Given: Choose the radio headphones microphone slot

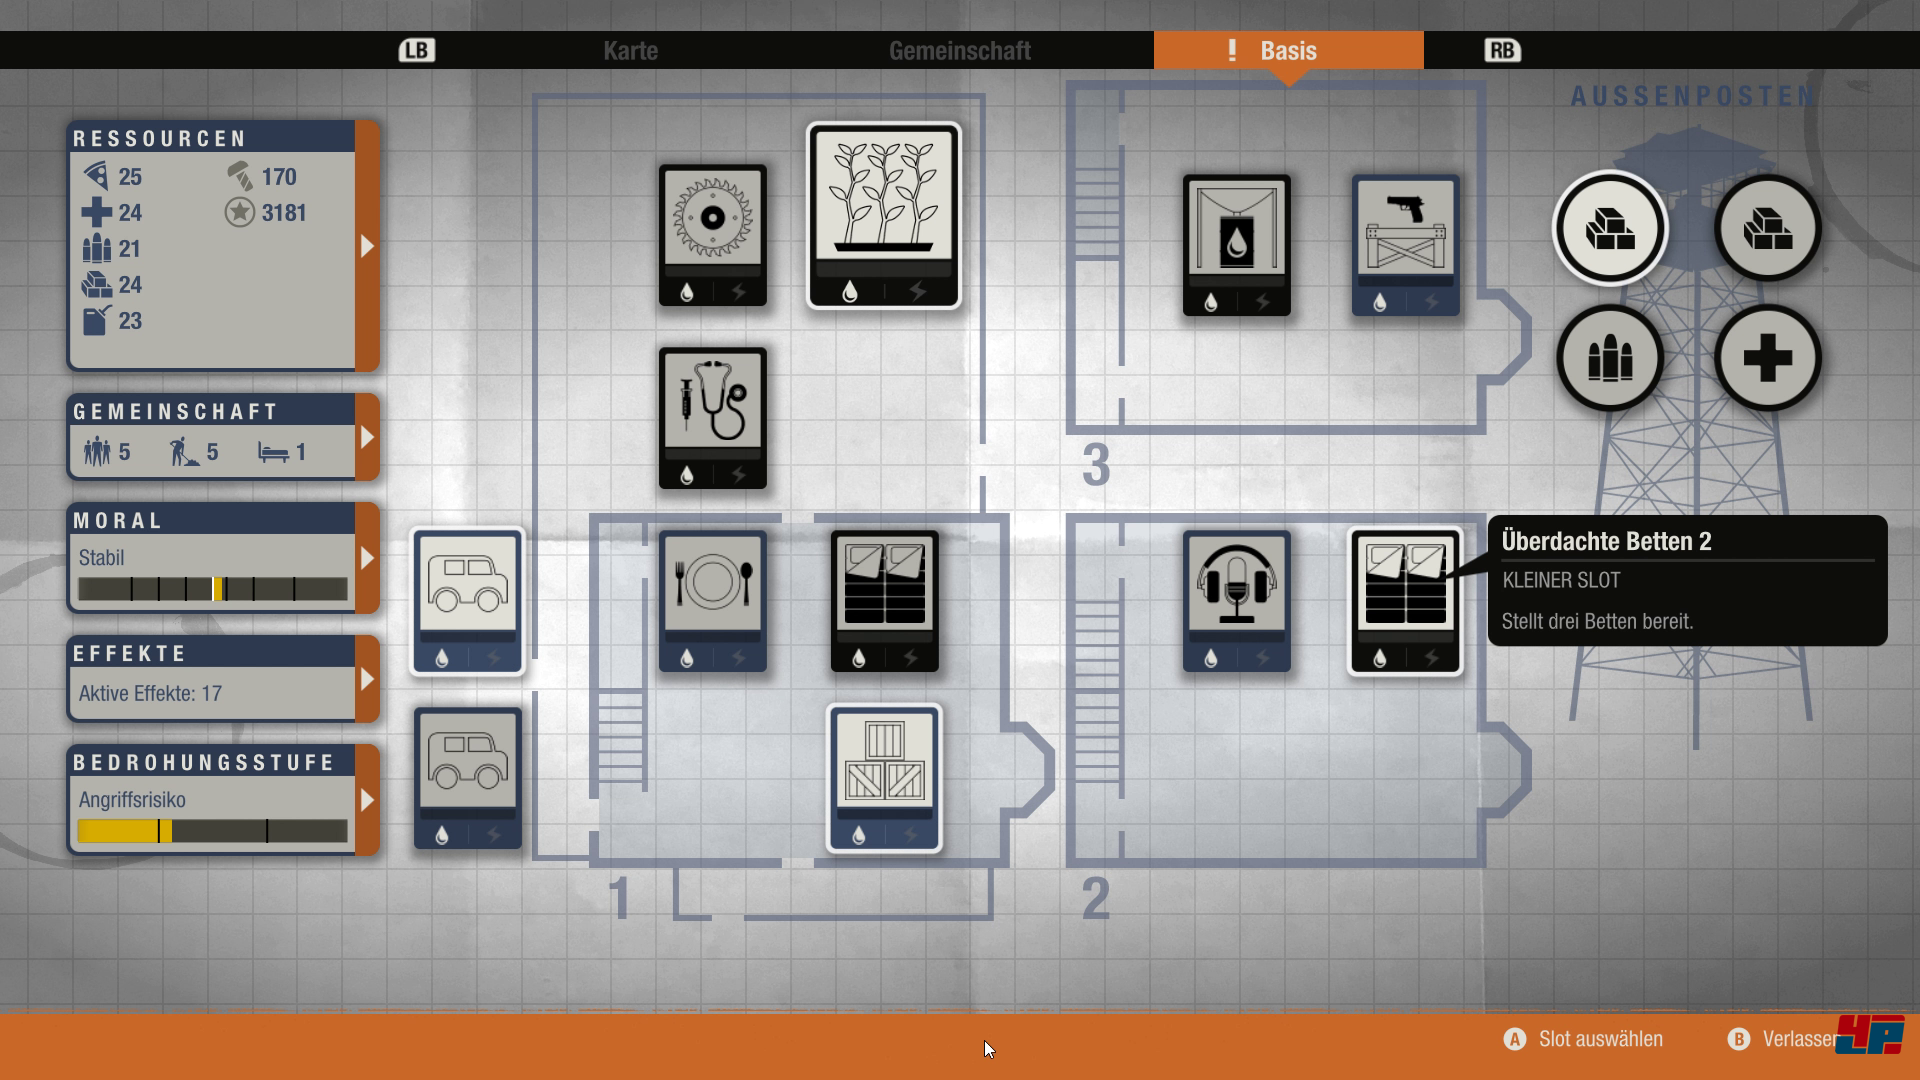Looking at the screenshot, I should click(x=1236, y=600).
